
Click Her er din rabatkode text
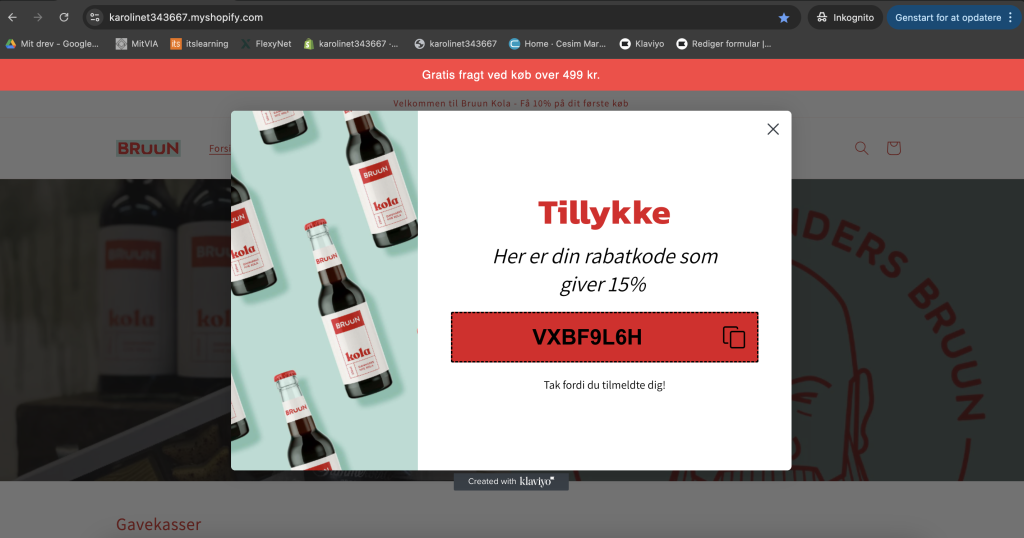[605, 270]
